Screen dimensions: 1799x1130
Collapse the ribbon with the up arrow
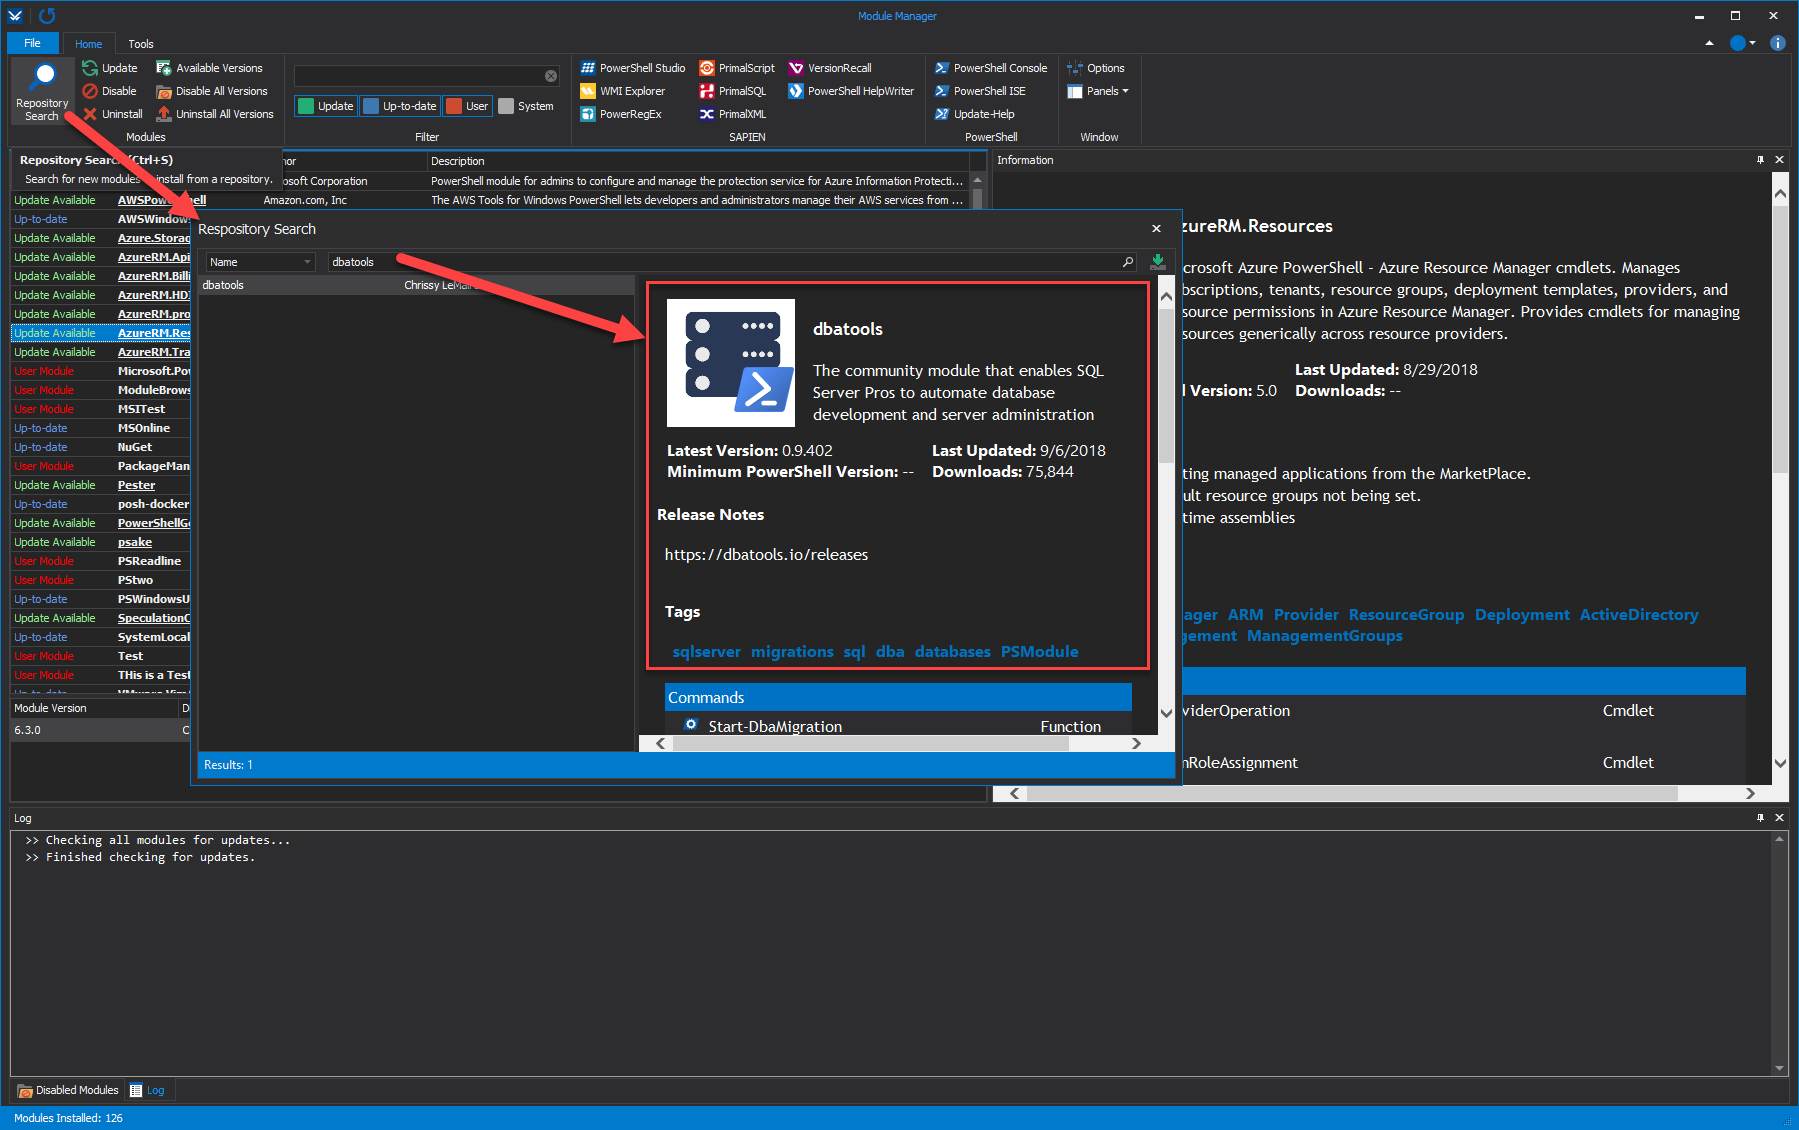coord(1709,43)
